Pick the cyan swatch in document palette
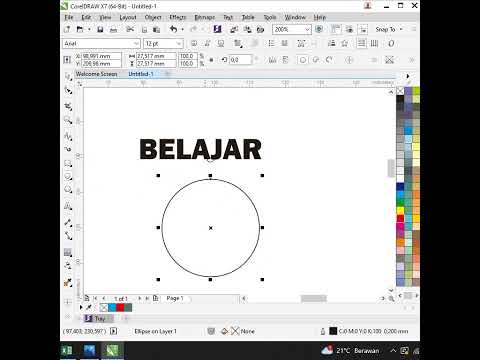Image resolution: width=480 pixels, height=360 pixels. coord(112,308)
